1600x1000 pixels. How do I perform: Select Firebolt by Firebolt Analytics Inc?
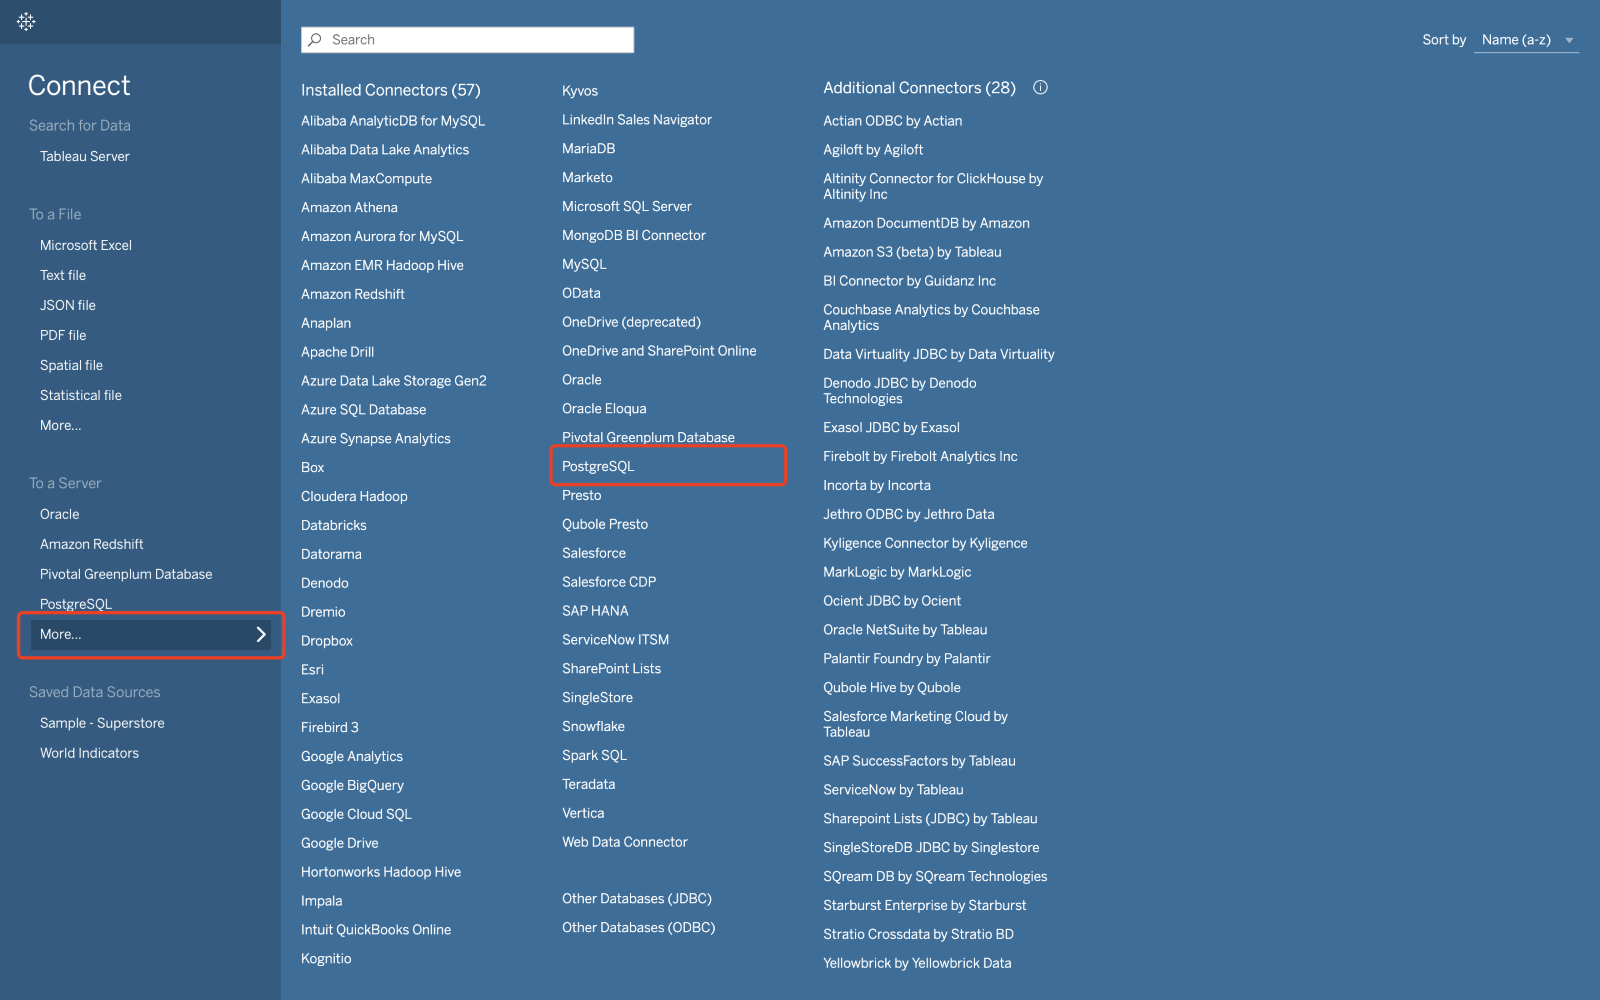(920, 456)
